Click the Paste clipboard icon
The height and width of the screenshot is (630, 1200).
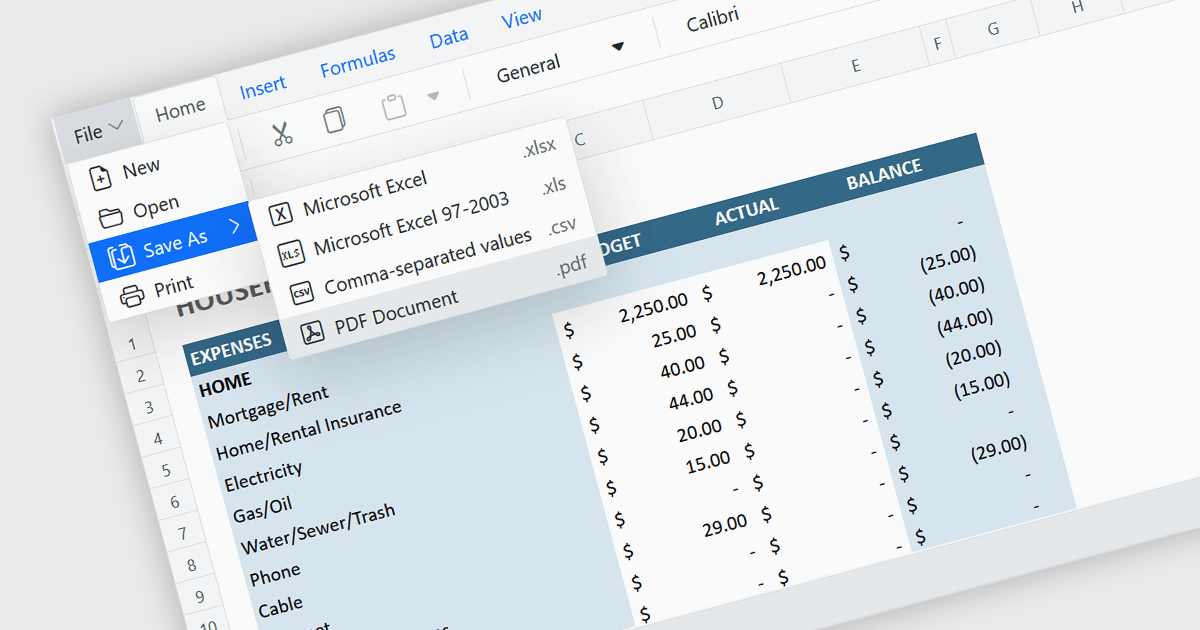[x=393, y=107]
